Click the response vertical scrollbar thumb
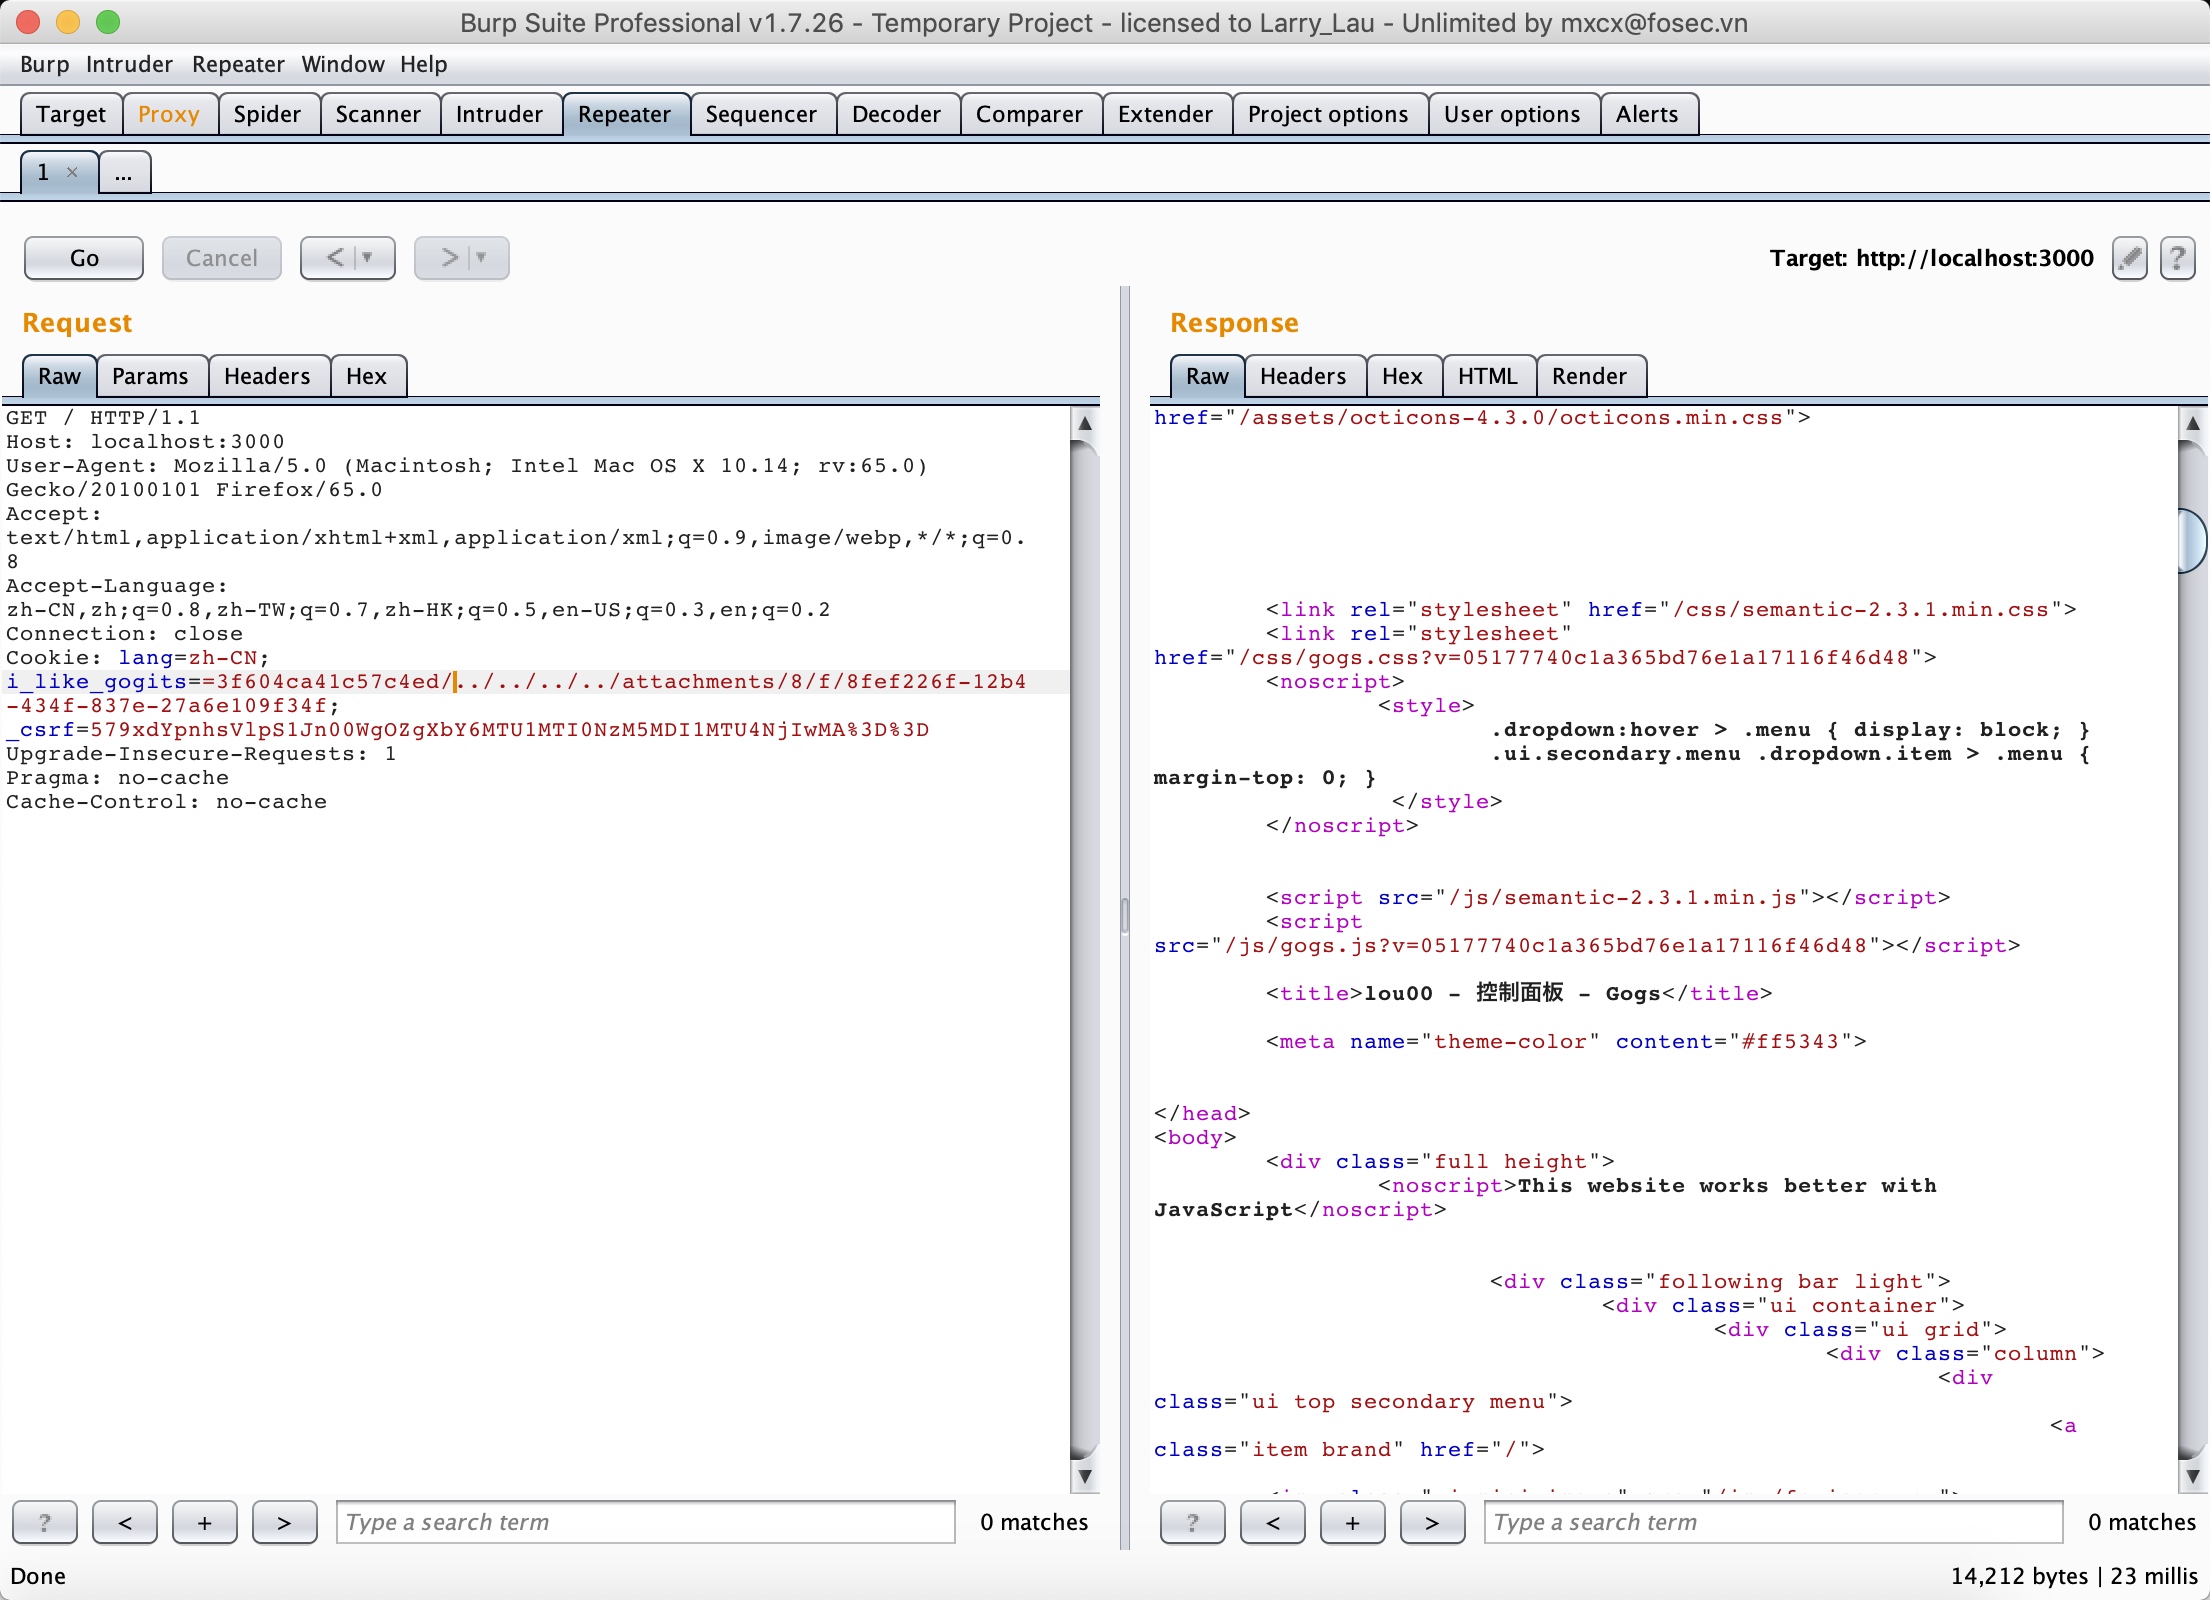2210x1600 pixels. click(x=2192, y=541)
